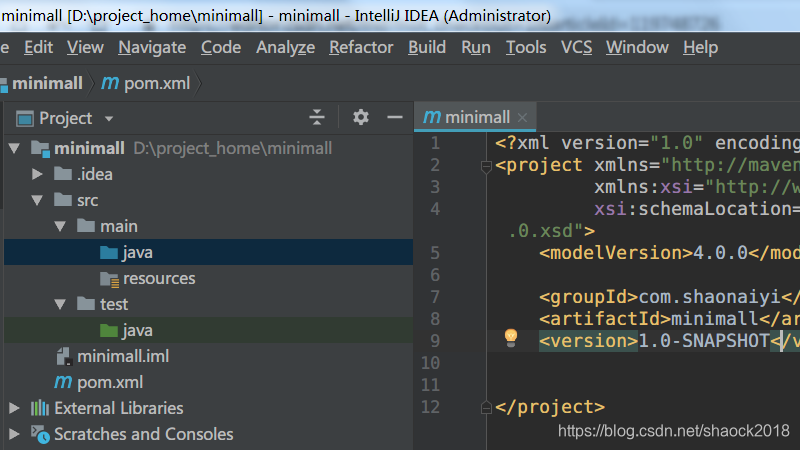The height and width of the screenshot is (450, 800).
Task: Open the Build menu
Action: coord(427,47)
